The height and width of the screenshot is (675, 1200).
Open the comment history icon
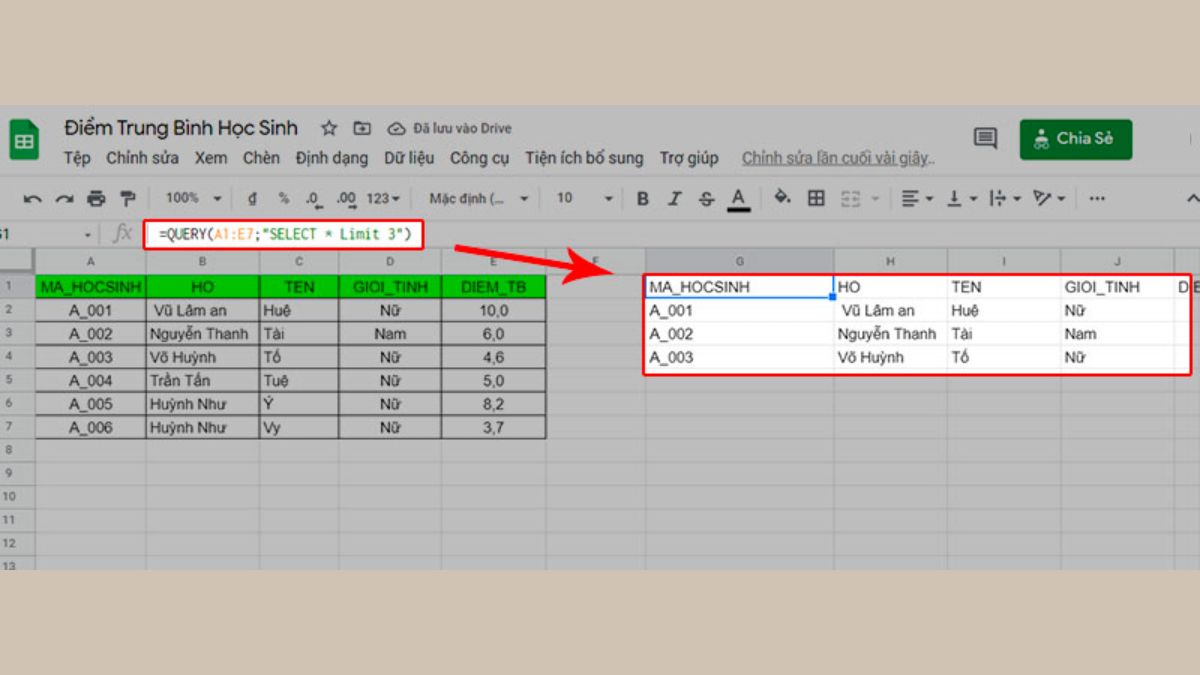[x=985, y=139]
